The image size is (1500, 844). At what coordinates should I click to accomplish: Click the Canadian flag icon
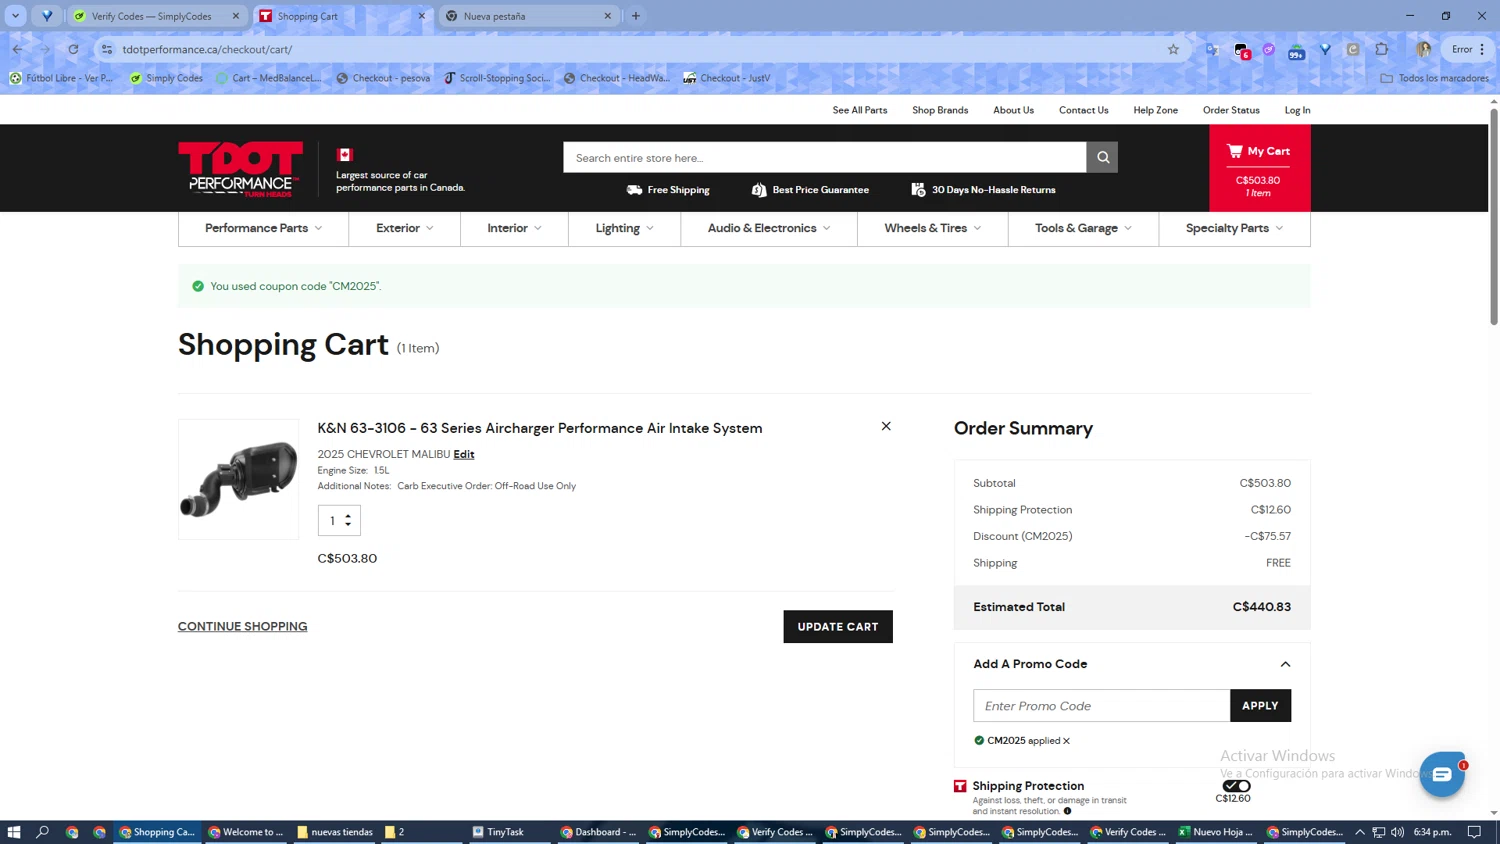pos(345,154)
